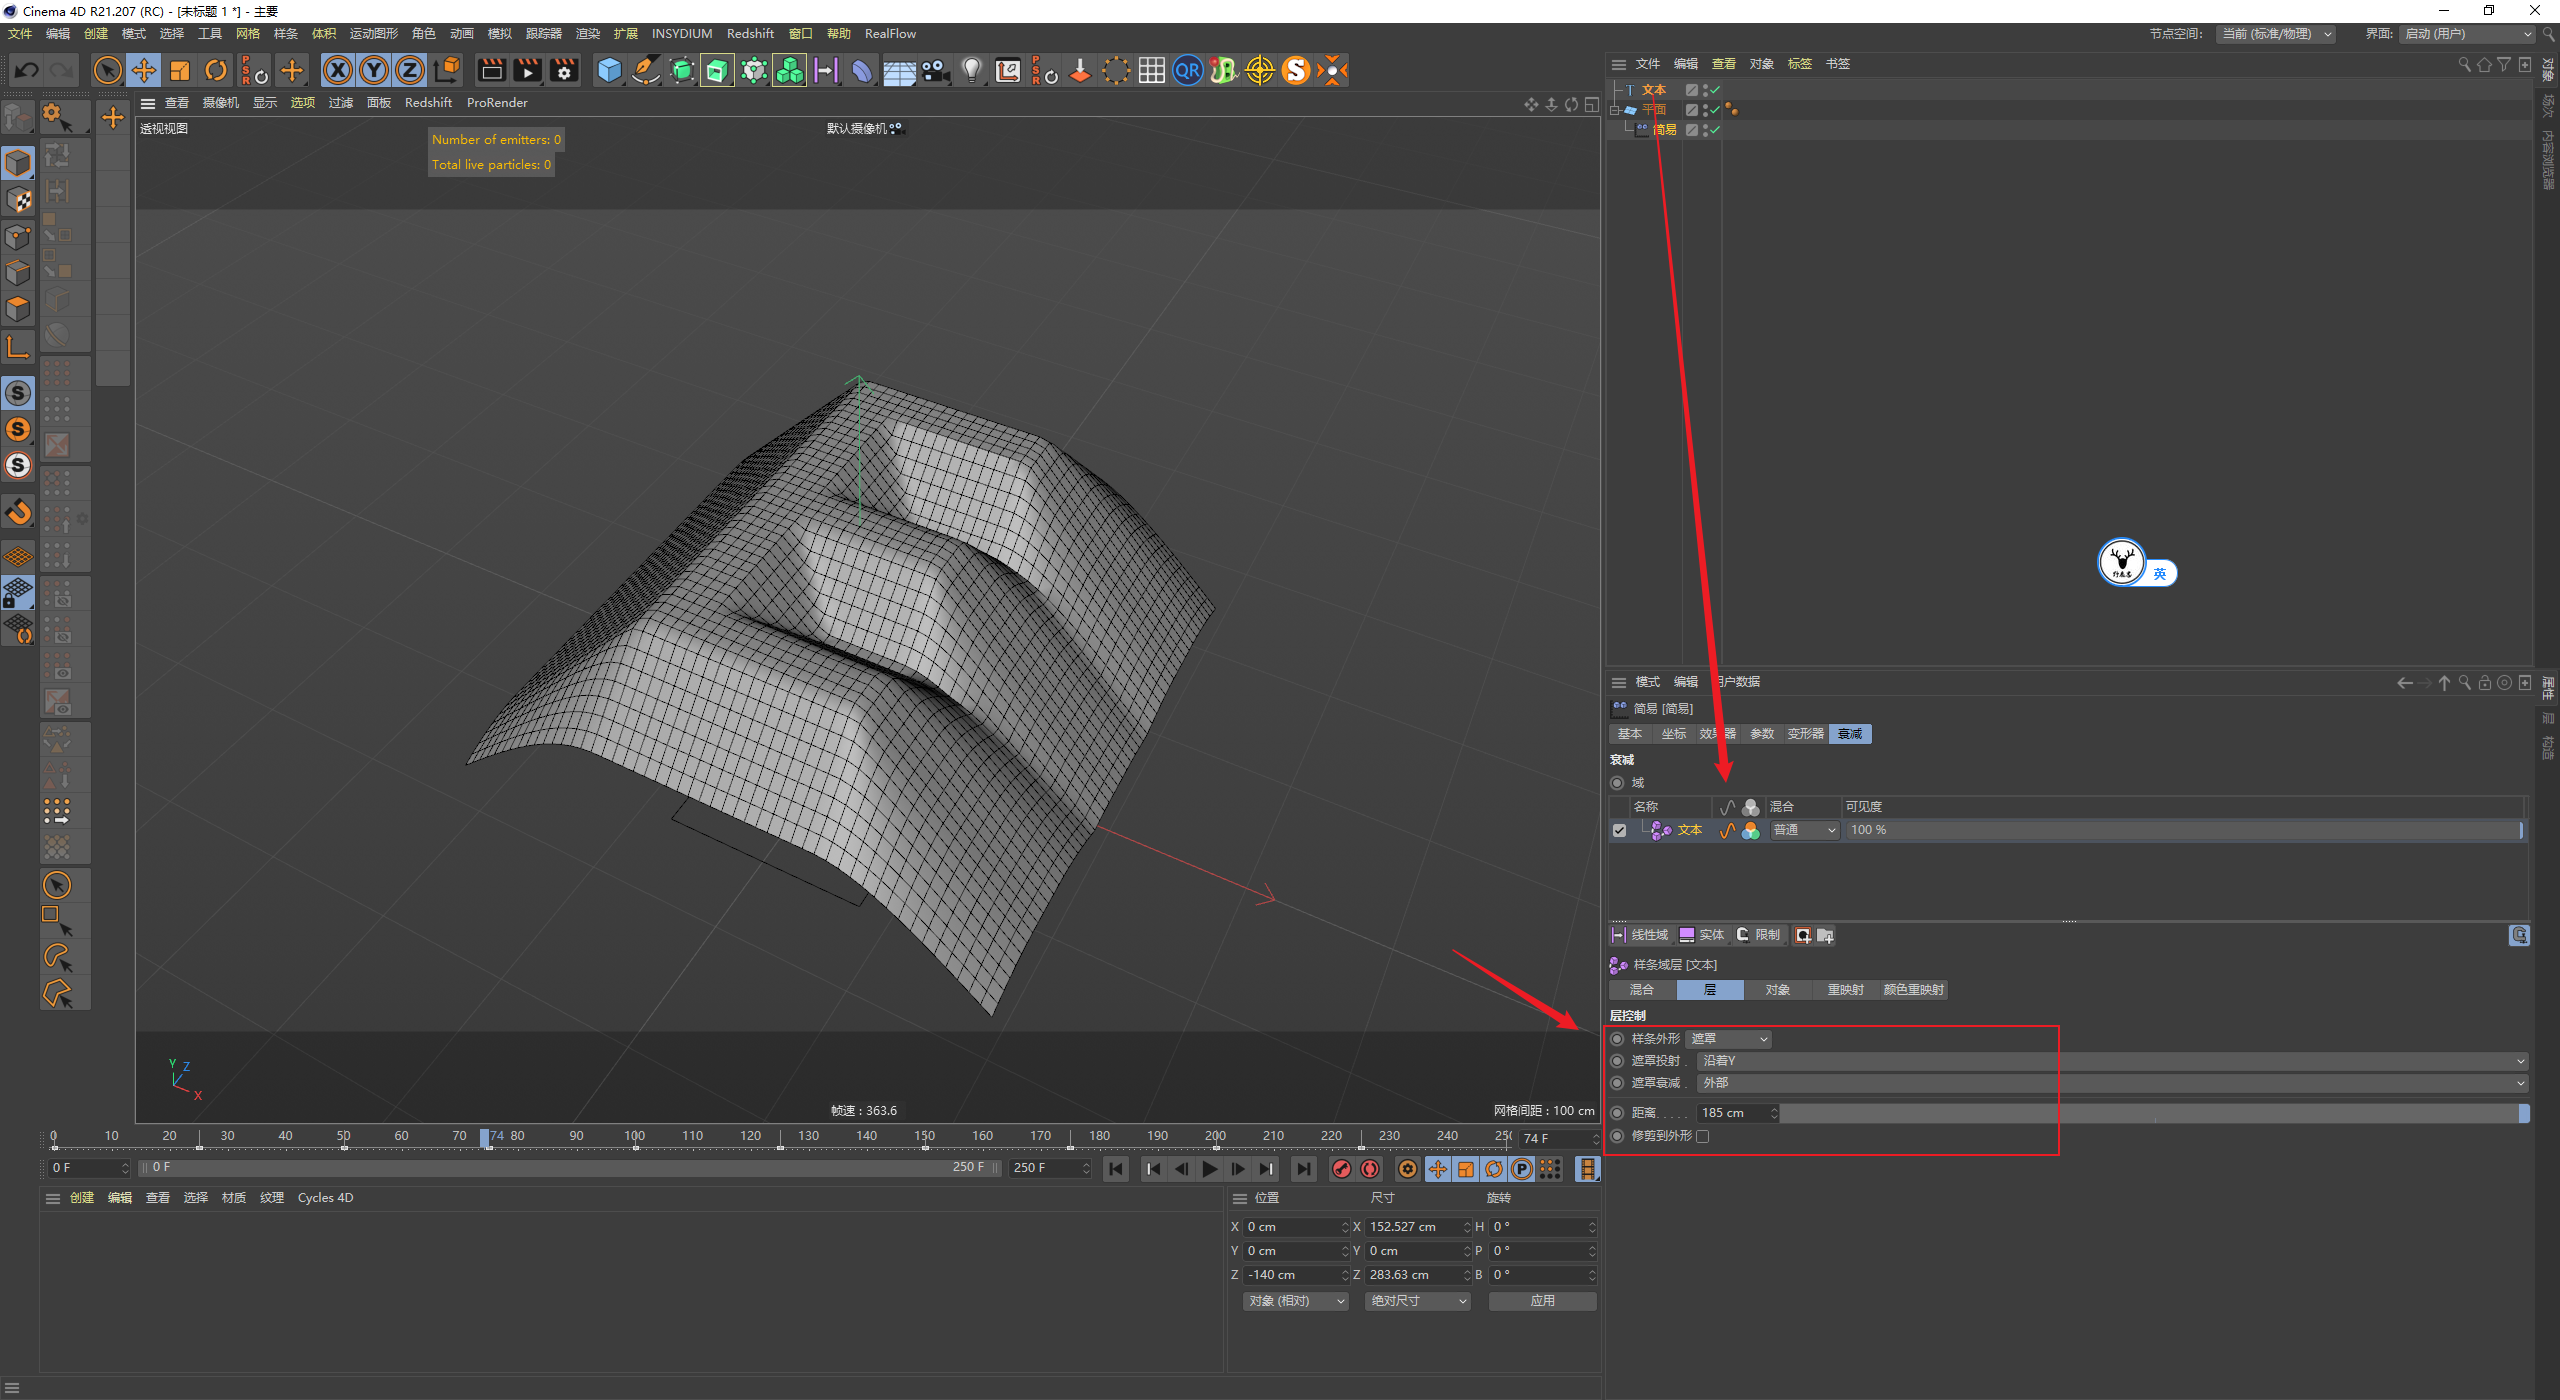Click the Cube primitive icon
This screenshot has width=2560, height=1400.
point(609,70)
